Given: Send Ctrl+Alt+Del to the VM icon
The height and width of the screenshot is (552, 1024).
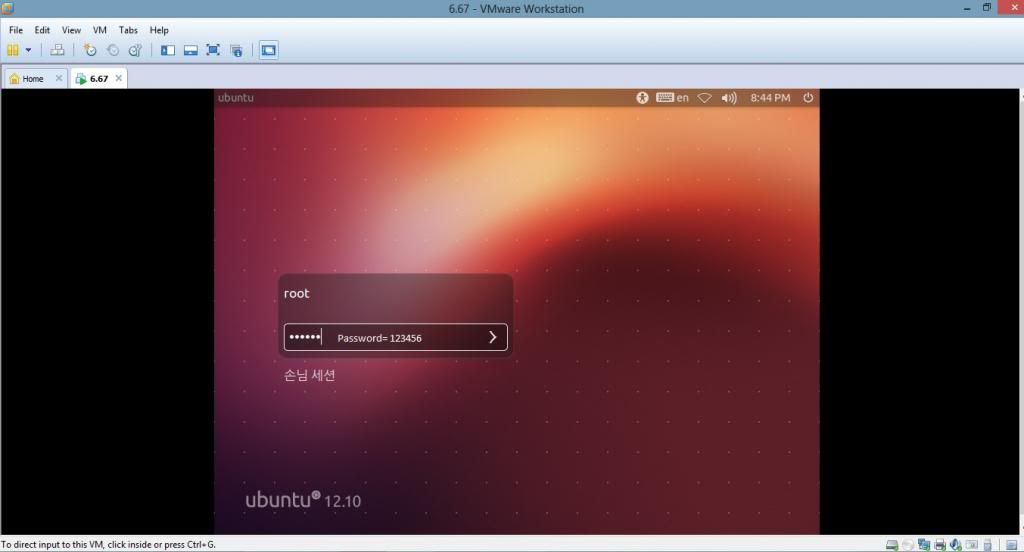Looking at the screenshot, I should click(x=57, y=50).
